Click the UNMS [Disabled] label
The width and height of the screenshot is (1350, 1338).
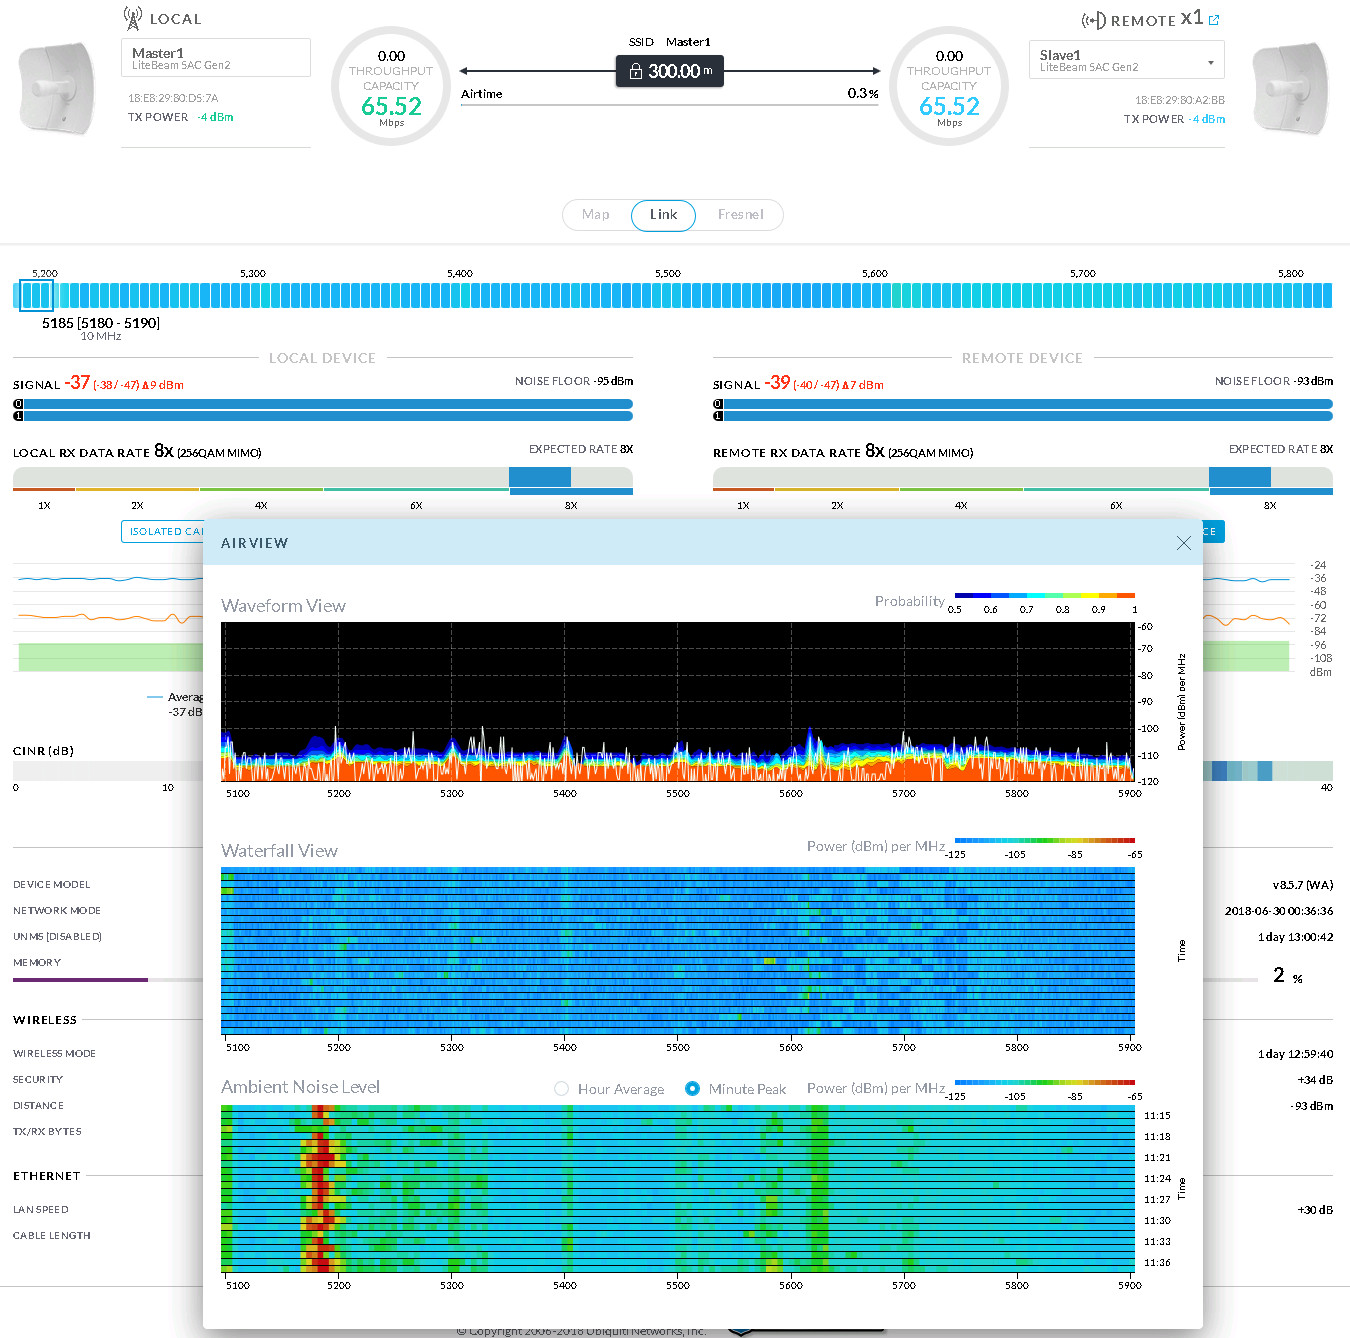57,937
